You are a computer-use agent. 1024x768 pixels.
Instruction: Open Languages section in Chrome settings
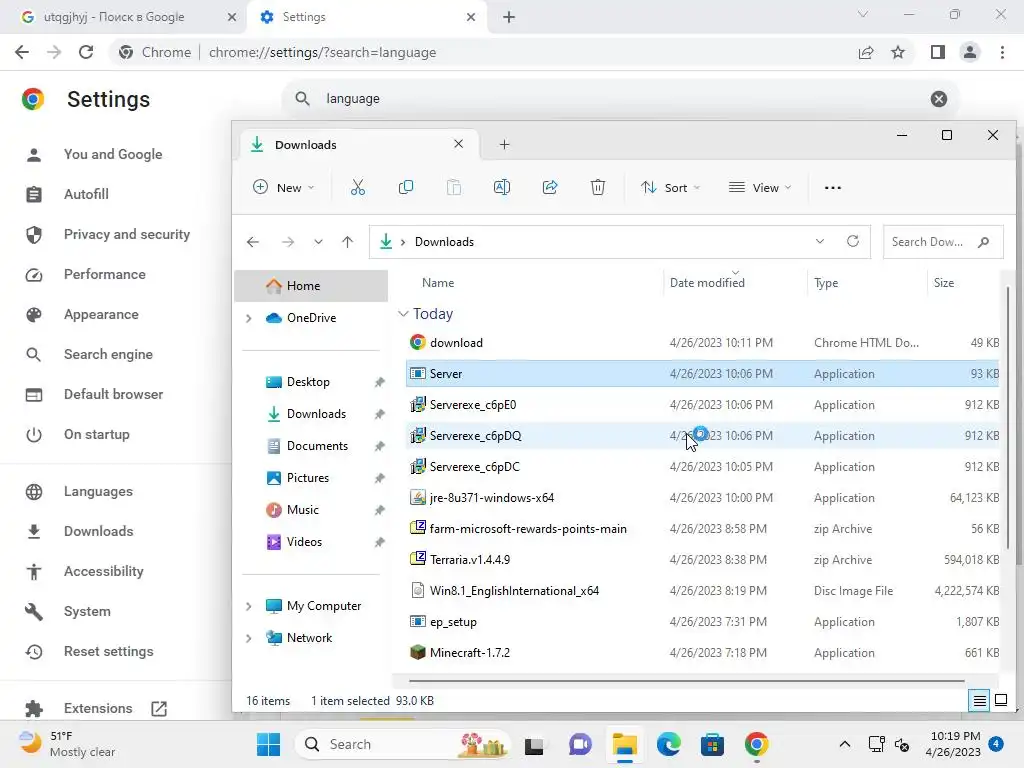(98, 491)
